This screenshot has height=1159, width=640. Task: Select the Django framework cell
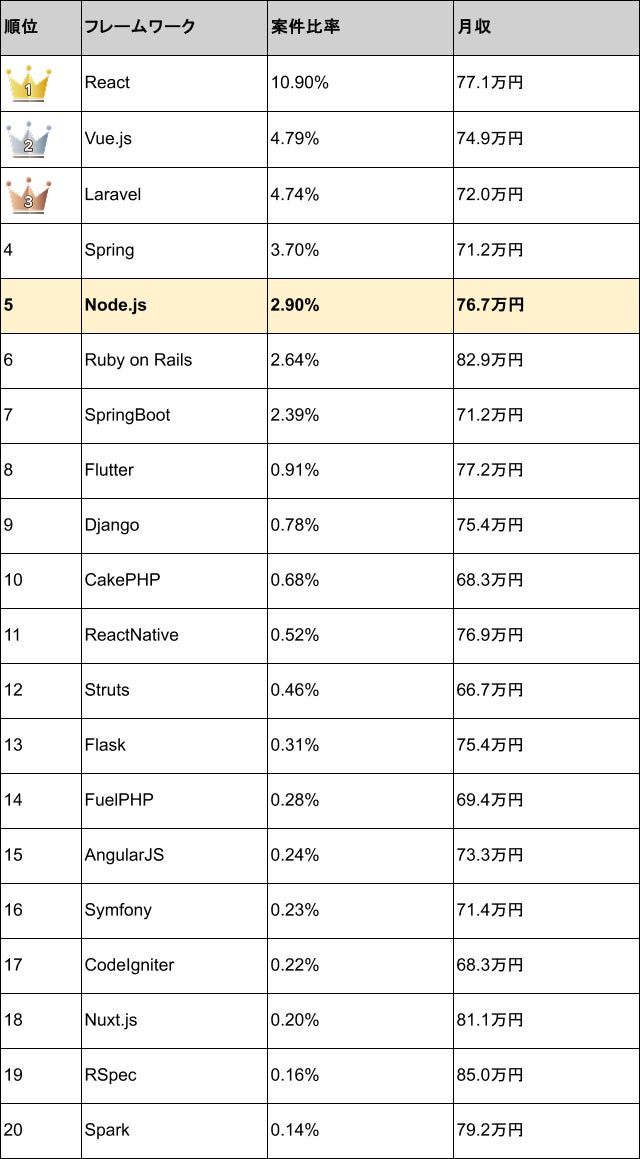tap(112, 525)
